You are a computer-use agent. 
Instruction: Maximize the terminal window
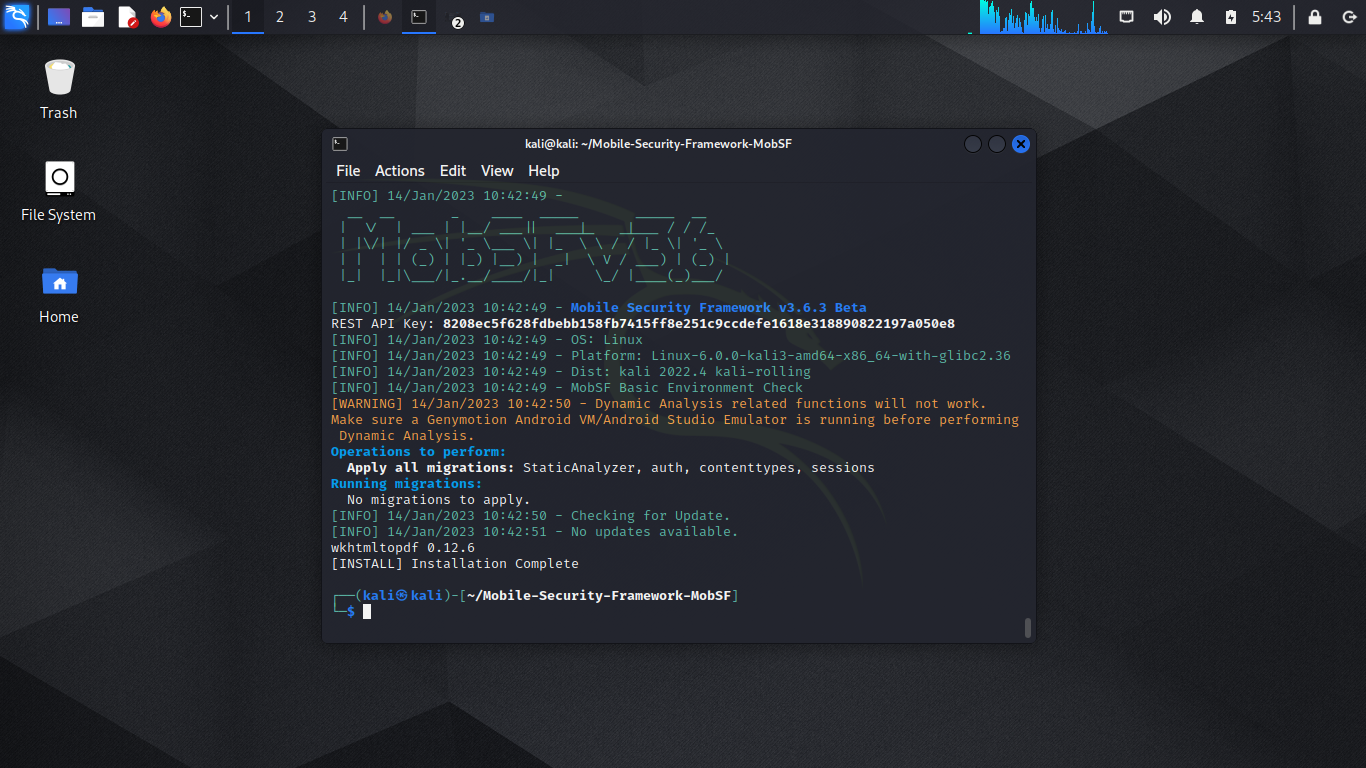pyautogui.click(x=997, y=144)
